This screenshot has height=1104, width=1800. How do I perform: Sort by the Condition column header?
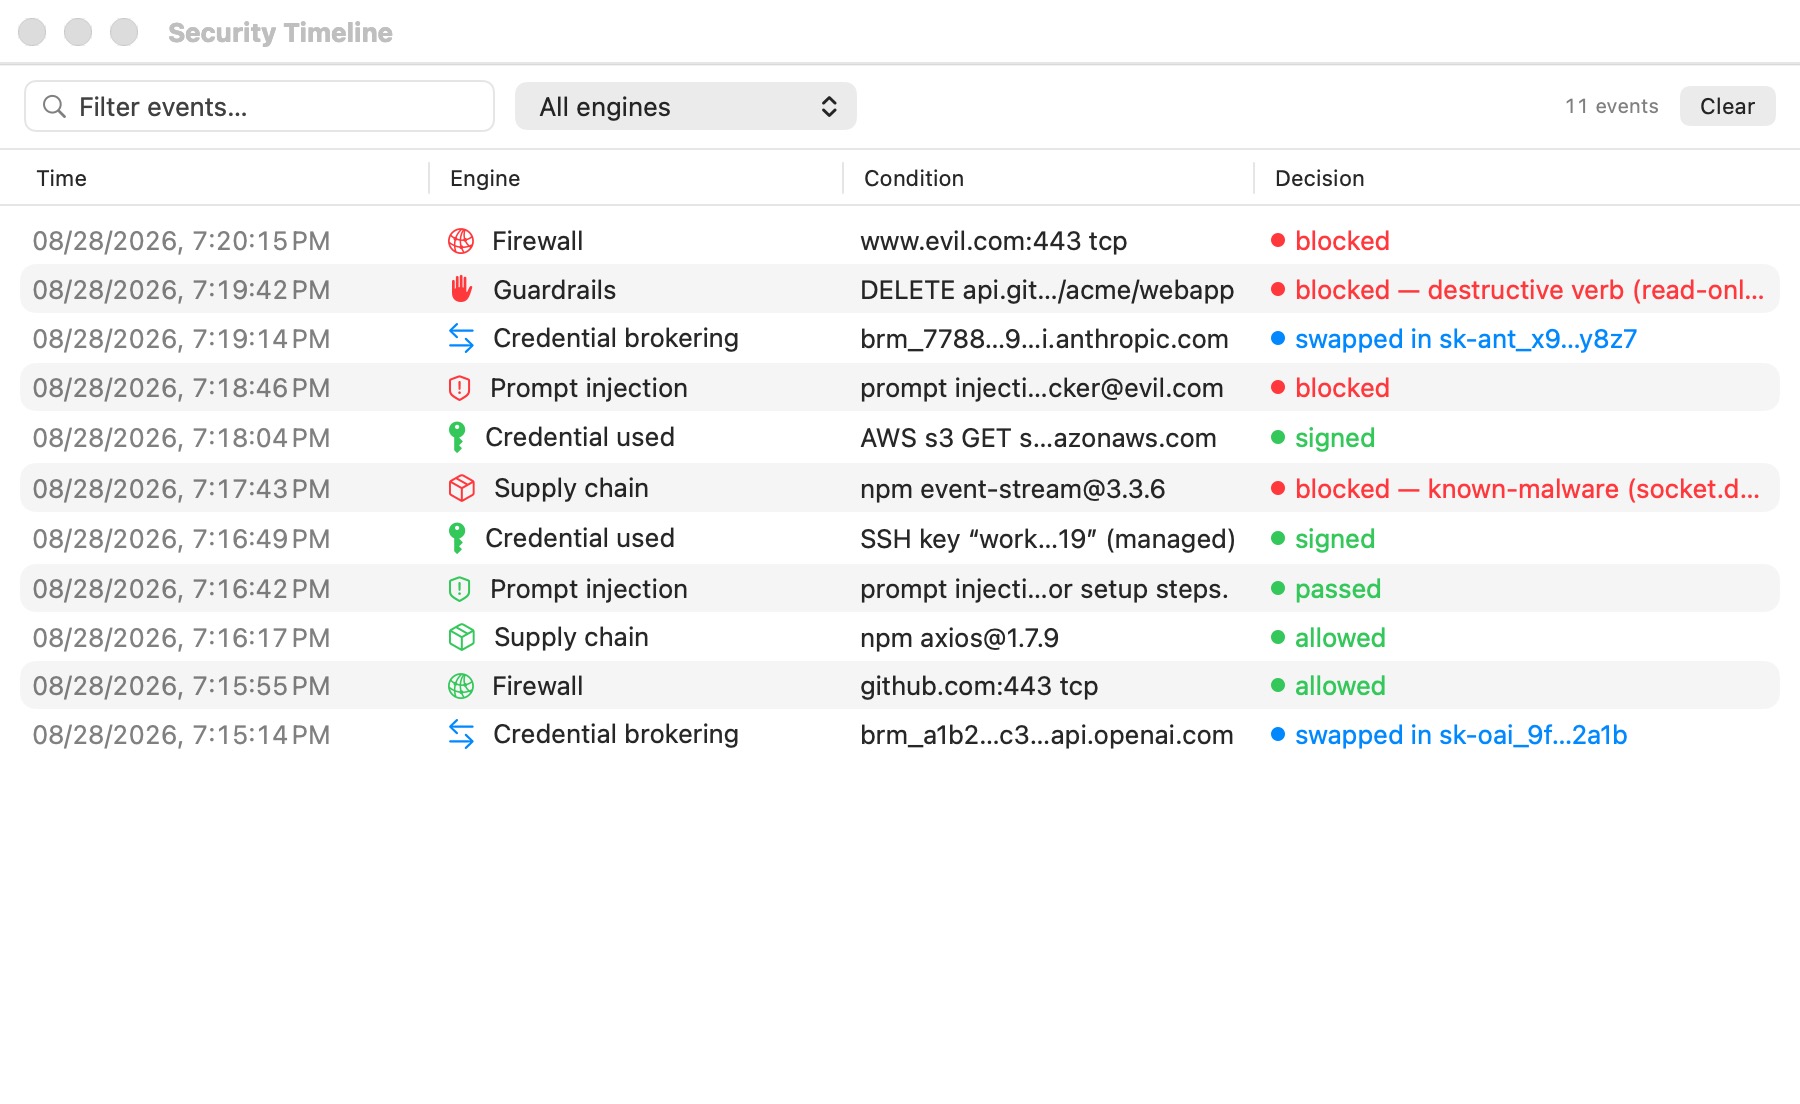coord(914,179)
